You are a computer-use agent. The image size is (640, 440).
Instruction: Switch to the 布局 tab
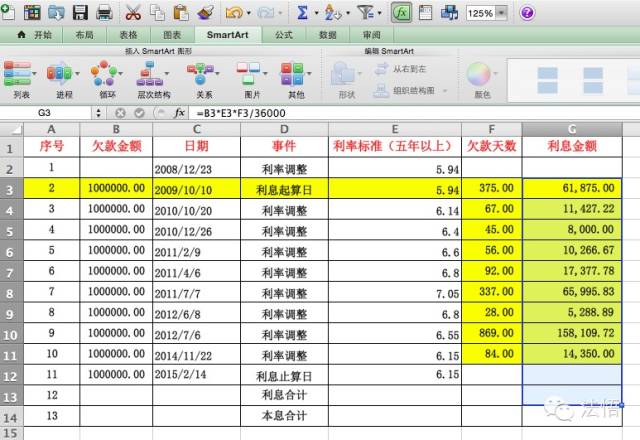[84, 35]
